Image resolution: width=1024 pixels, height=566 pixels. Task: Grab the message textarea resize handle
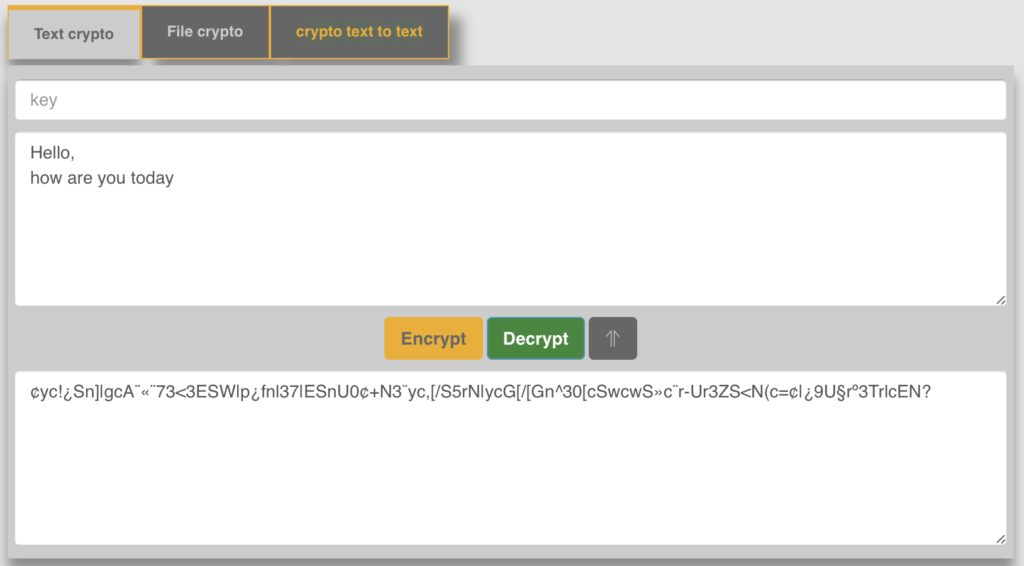999,299
